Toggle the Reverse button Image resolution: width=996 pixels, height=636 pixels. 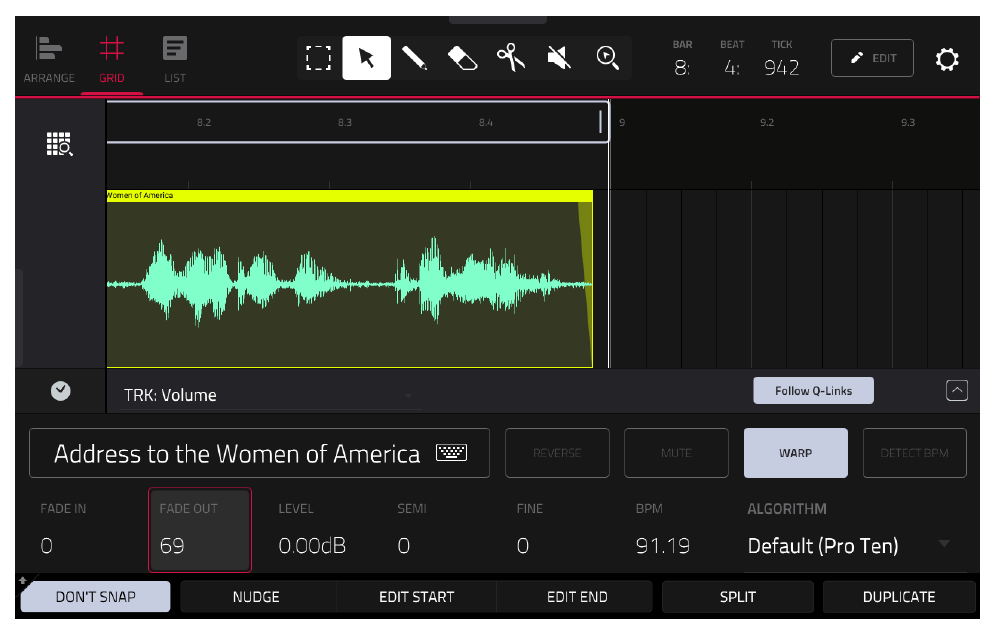pos(557,453)
